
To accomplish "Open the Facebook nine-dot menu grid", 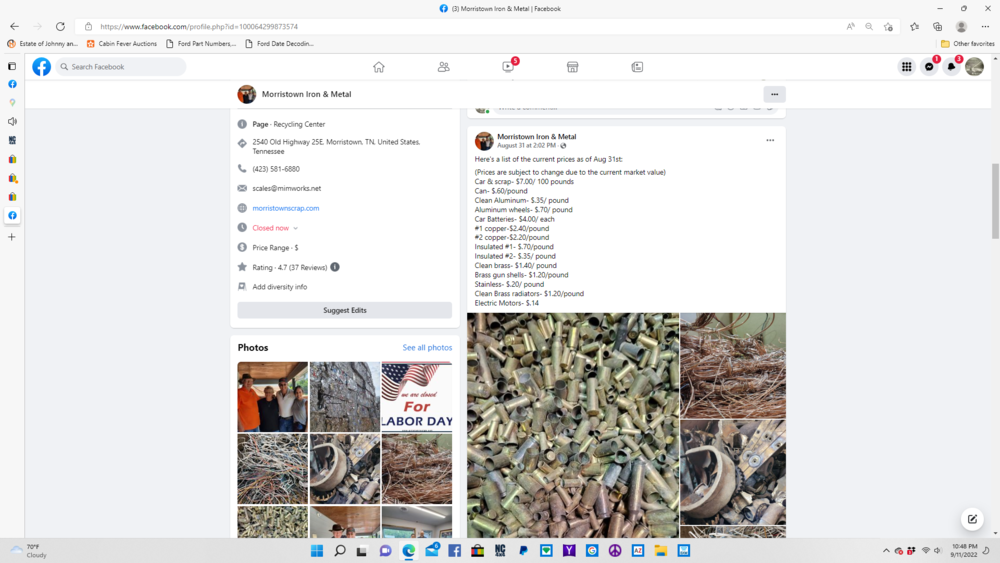I will click(906, 66).
